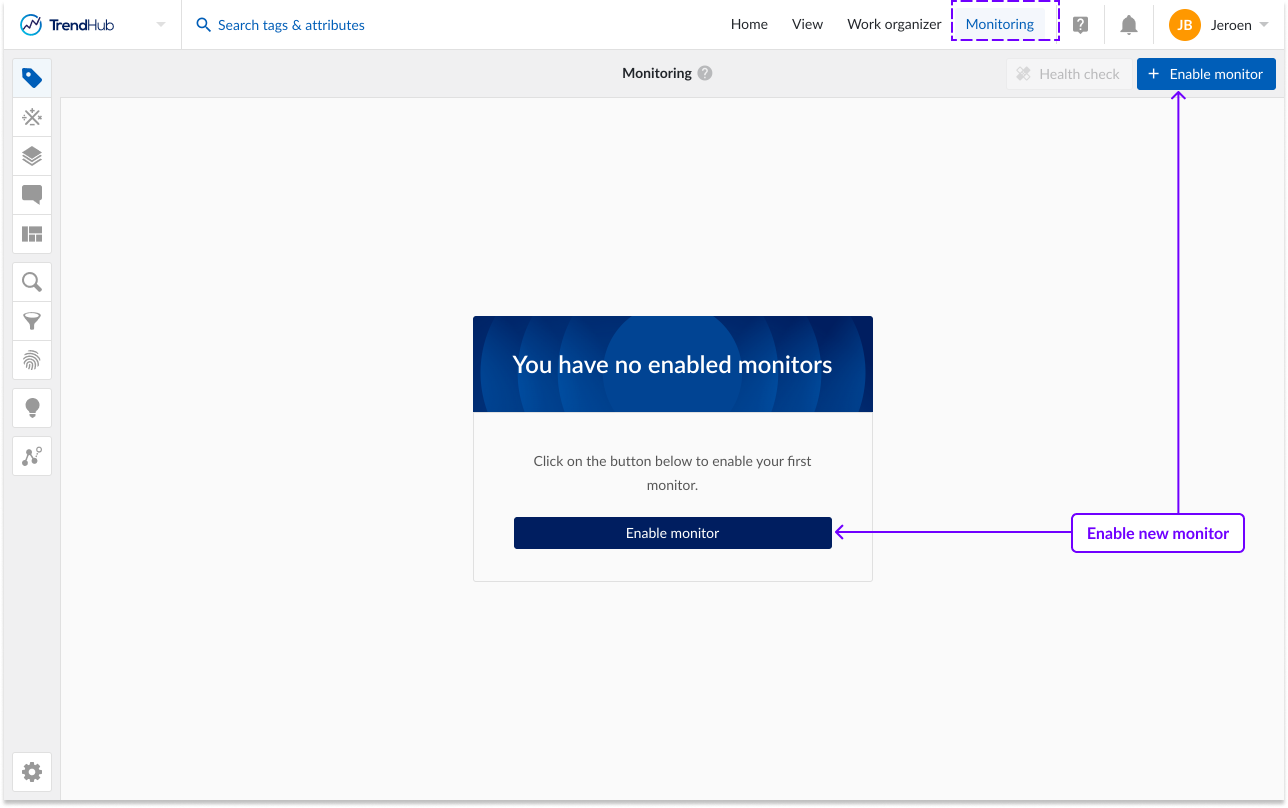Select the magnifying glass search tool in sidebar
The height and width of the screenshot is (808, 1288).
tap(32, 282)
